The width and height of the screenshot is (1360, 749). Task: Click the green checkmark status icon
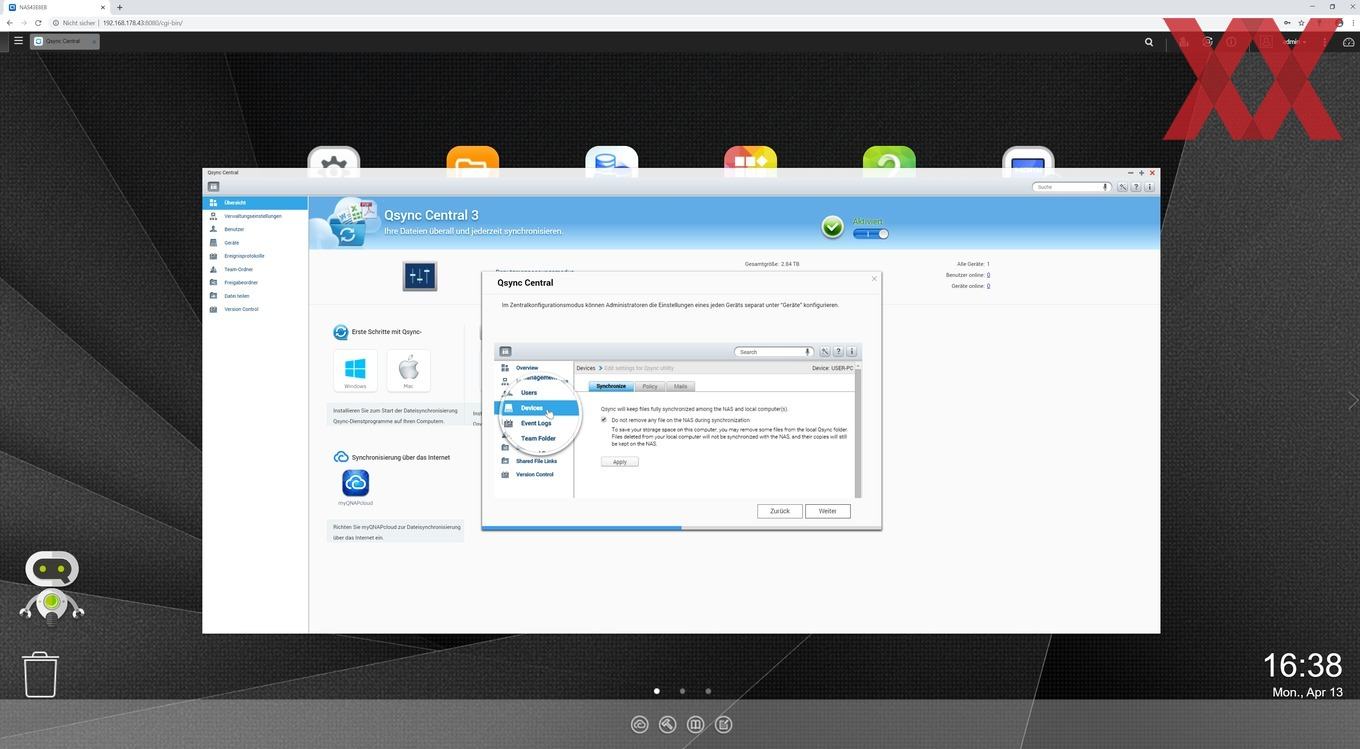click(833, 228)
